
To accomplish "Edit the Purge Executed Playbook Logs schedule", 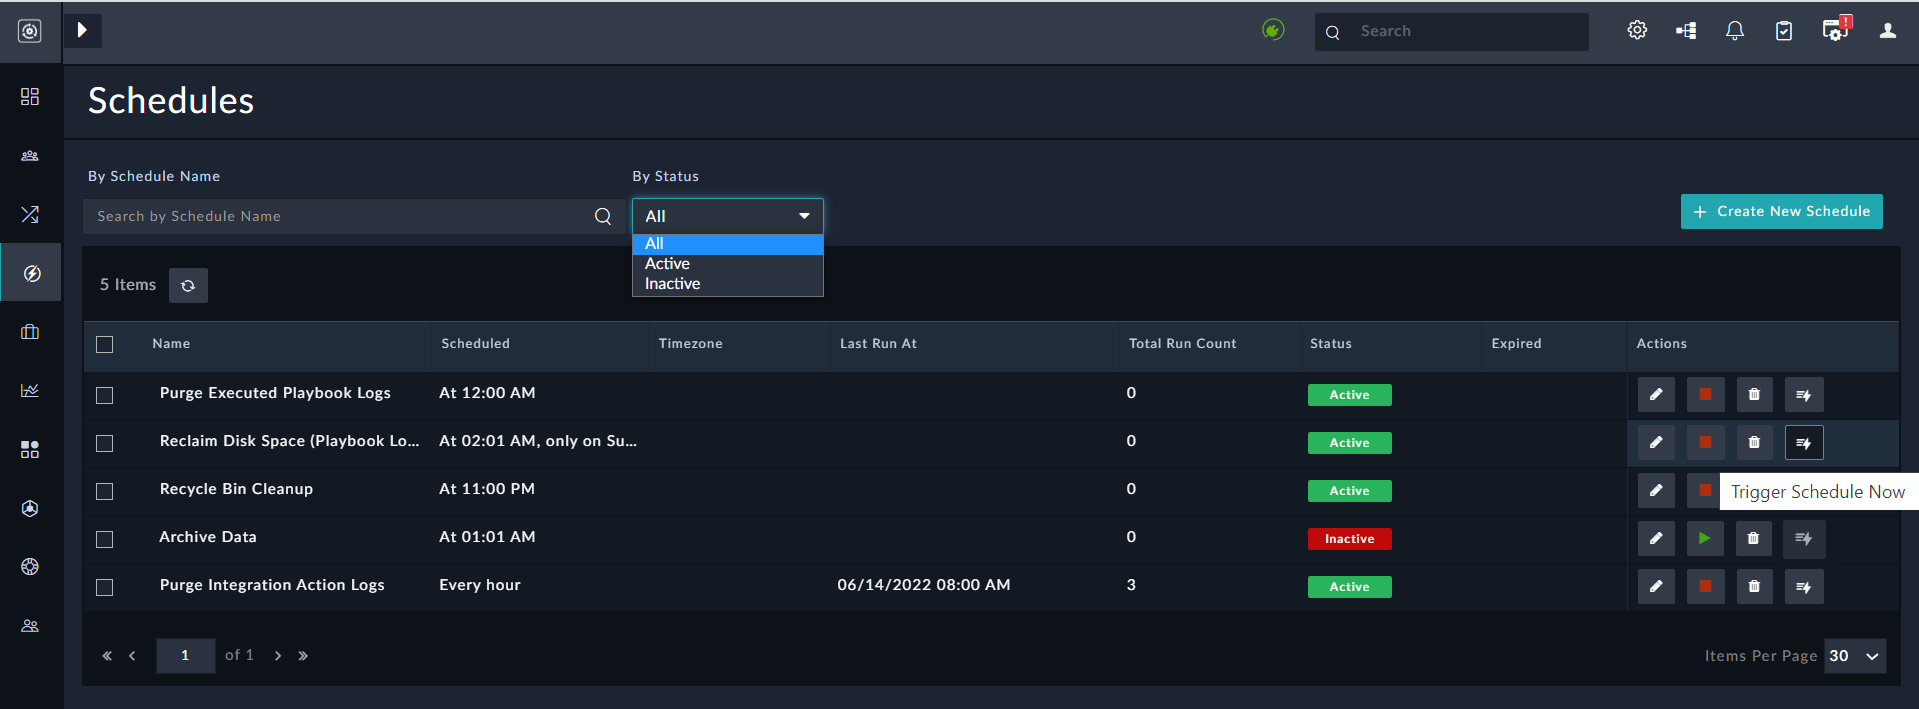I will click(1656, 395).
